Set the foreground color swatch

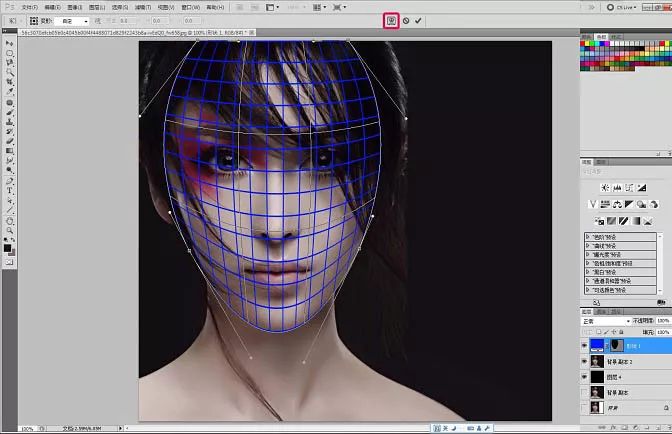(7, 248)
